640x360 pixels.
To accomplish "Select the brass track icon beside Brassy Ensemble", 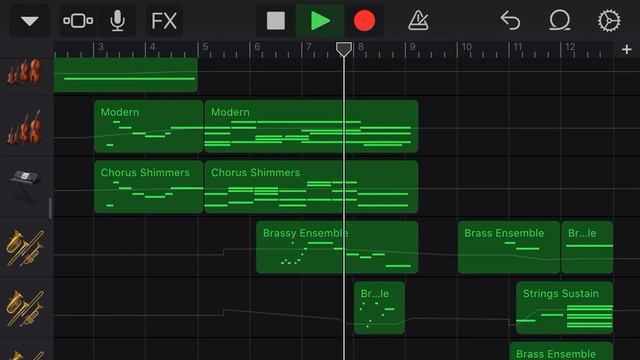I will coord(25,247).
